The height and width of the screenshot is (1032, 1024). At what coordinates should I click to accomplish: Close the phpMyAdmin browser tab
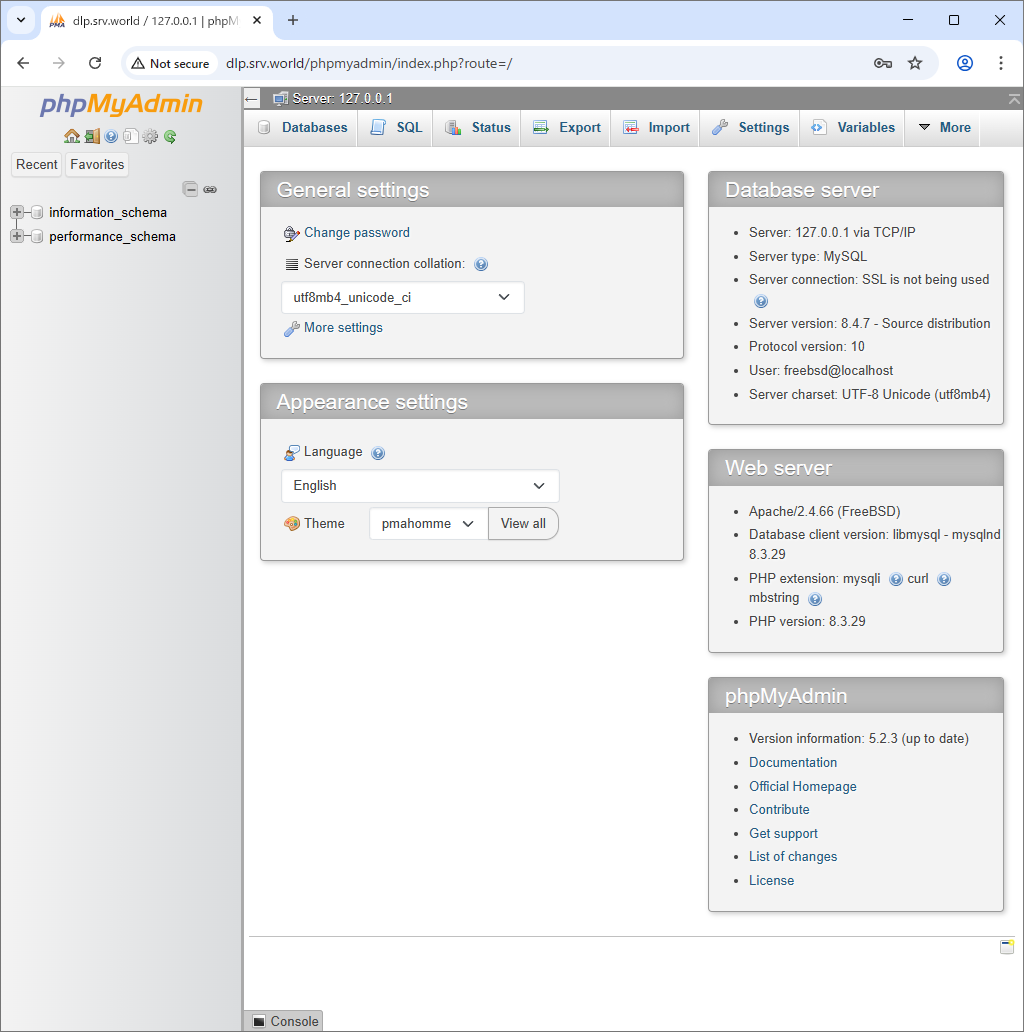tap(257, 20)
